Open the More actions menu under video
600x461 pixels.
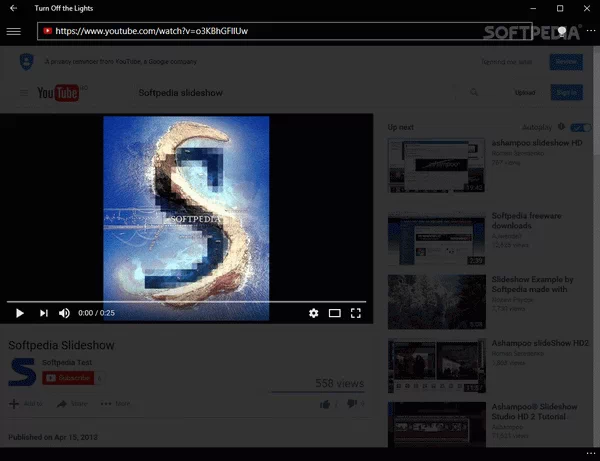click(x=115, y=404)
